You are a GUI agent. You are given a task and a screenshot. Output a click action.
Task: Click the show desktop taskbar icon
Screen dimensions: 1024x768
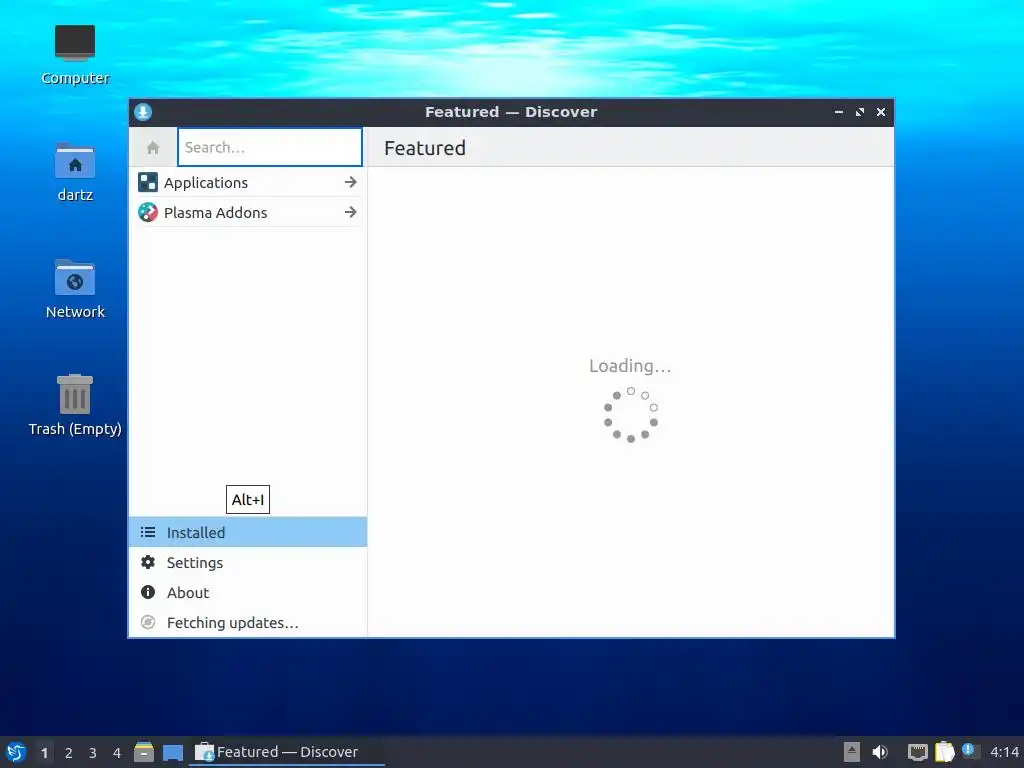pyautogui.click(x=173, y=753)
